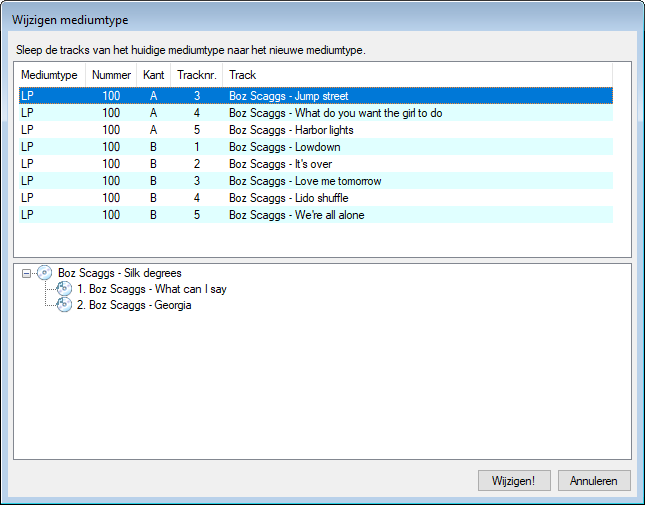Click the Kant A cell in Harbor lights row
The width and height of the screenshot is (645, 505).
point(153,130)
